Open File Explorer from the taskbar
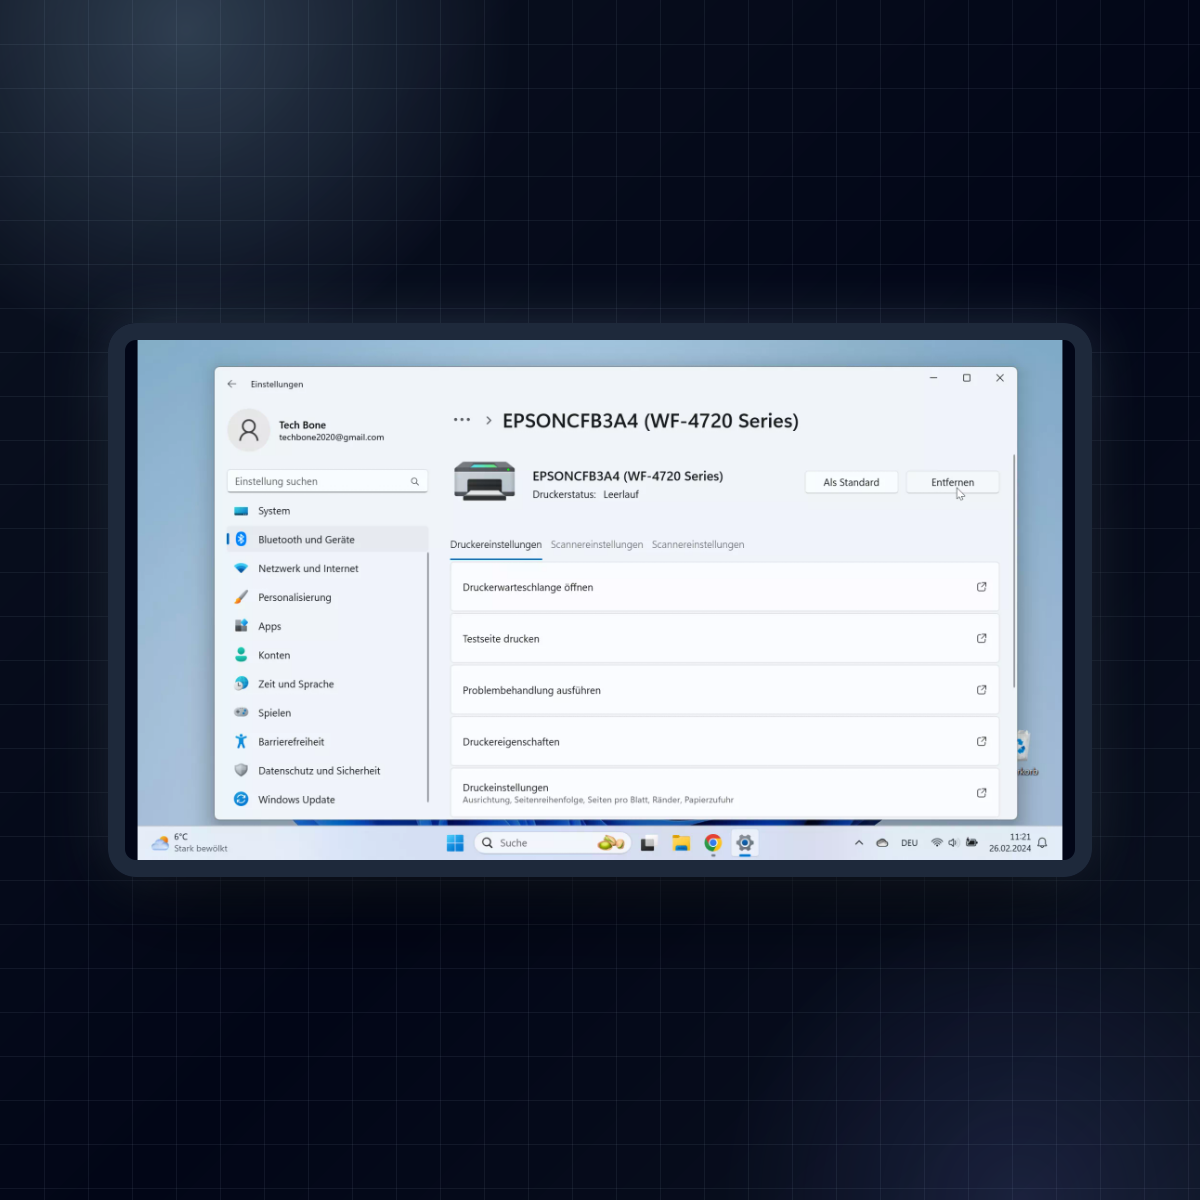 [681, 843]
